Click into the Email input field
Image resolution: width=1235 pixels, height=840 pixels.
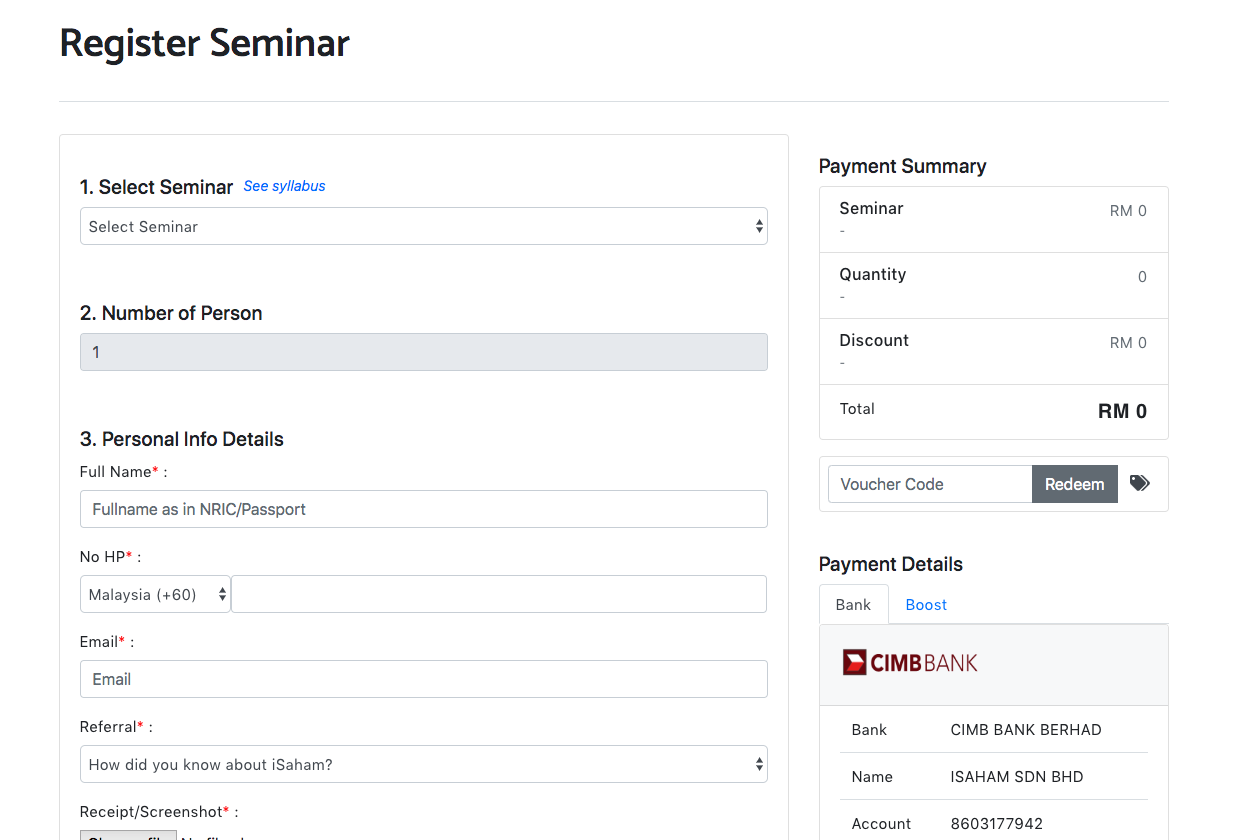click(423, 679)
